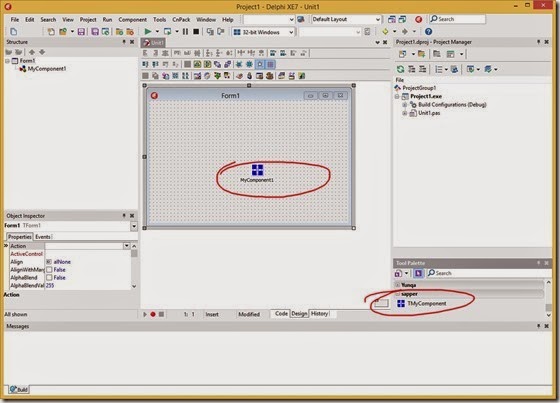Select MyComponent1 in Structure tree
Screen dimensions: 560x403
[x=47, y=69]
